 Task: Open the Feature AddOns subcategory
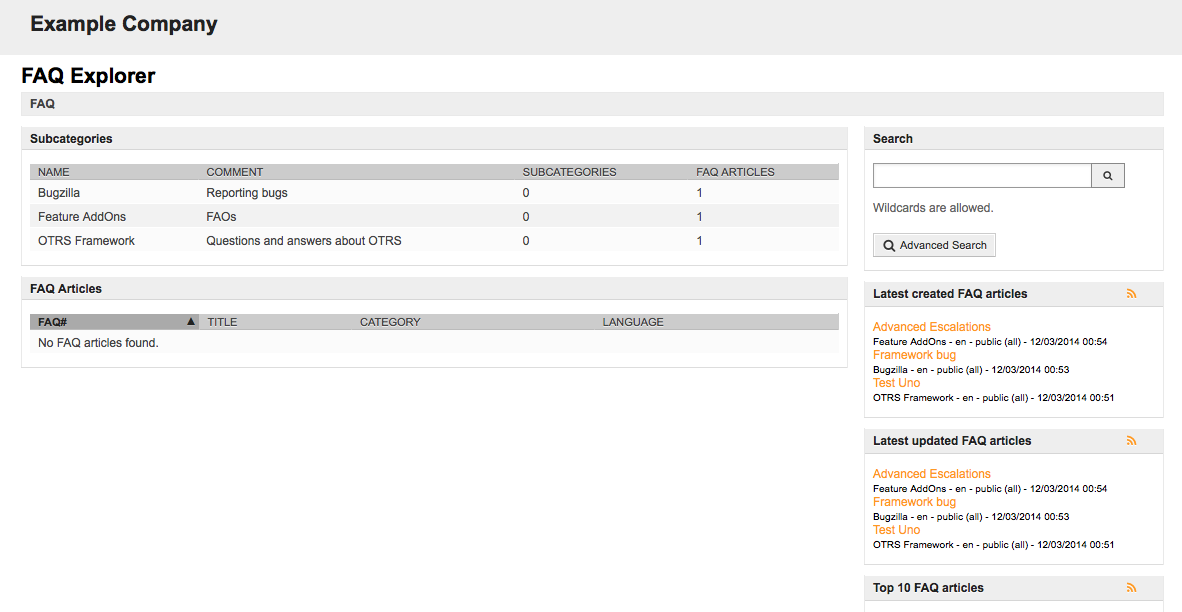[x=74, y=216]
